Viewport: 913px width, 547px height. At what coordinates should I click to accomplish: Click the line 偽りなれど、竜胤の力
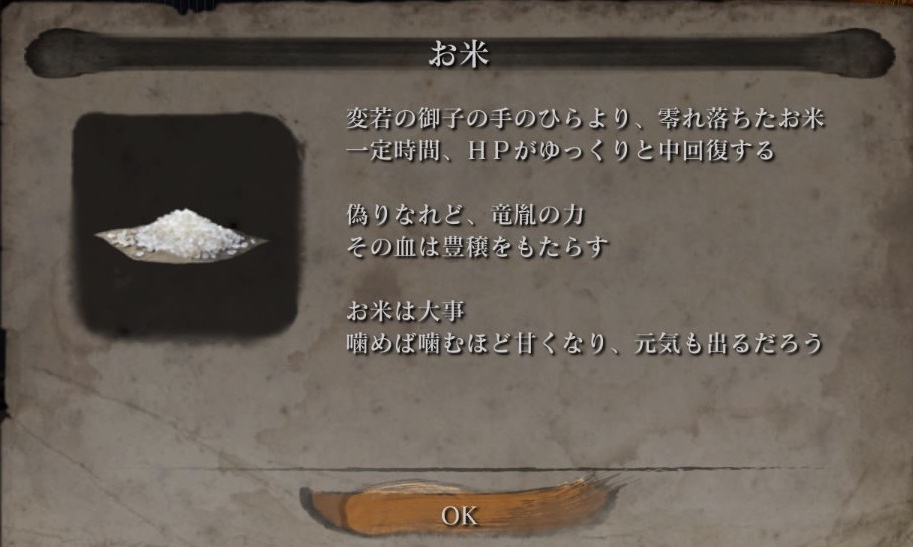465,215
